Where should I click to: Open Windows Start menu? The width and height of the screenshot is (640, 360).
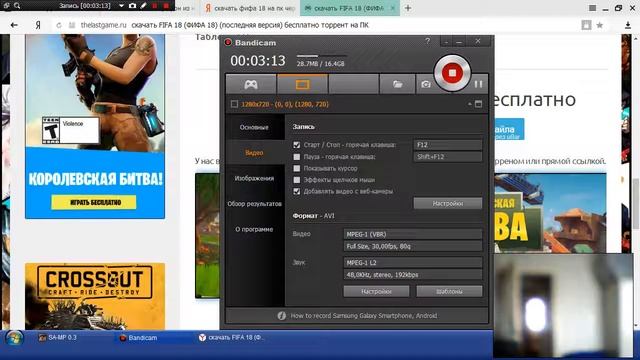point(14,338)
